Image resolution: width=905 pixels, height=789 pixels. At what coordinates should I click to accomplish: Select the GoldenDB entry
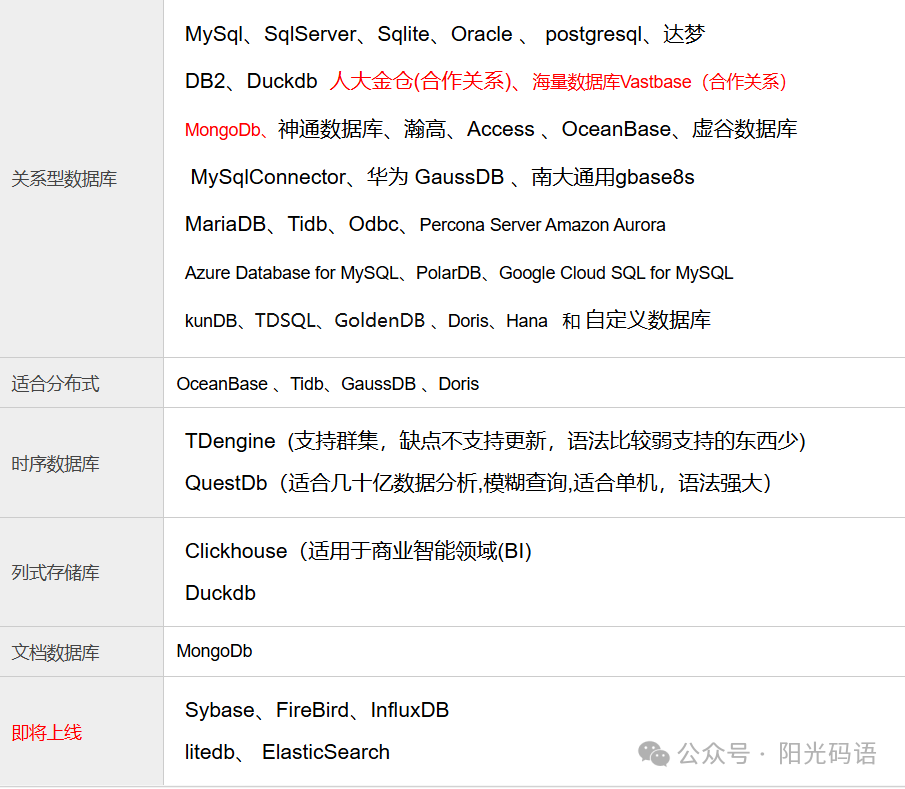380,320
